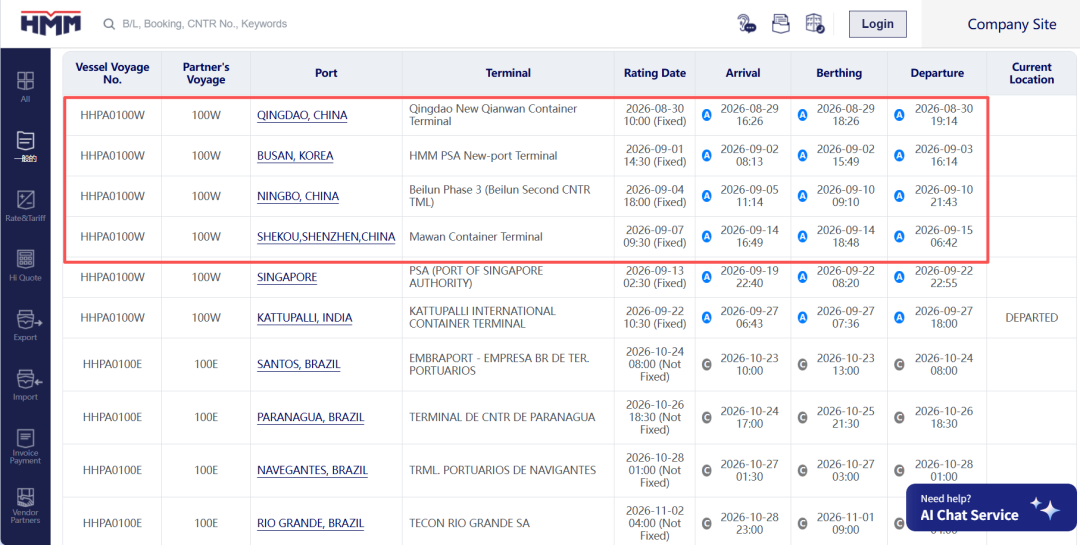Open the KATTUPALLI, INDIA port link
The width and height of the screenshot is (1080, 545).
click(304, 318)
